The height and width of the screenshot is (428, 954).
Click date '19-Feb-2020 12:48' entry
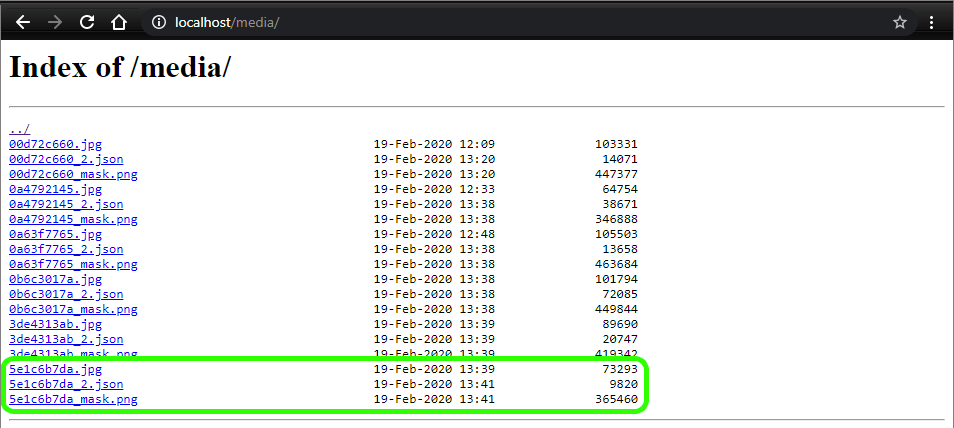pos(434,234)
